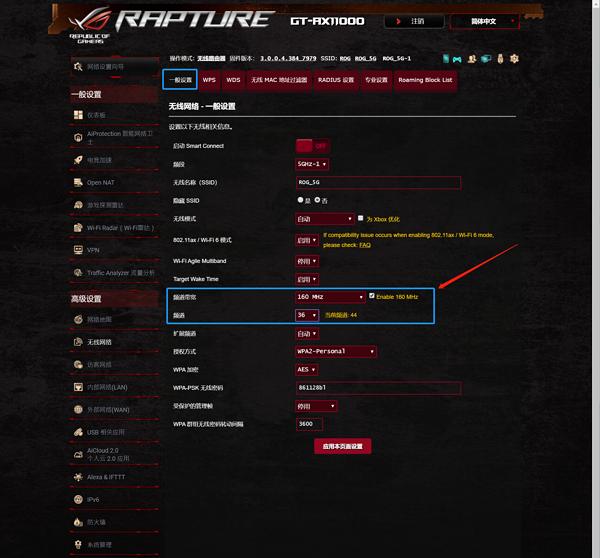Open the Traffic Analyzer sidebar icon
The image size is (600, 558).
[x=78, y=272]
